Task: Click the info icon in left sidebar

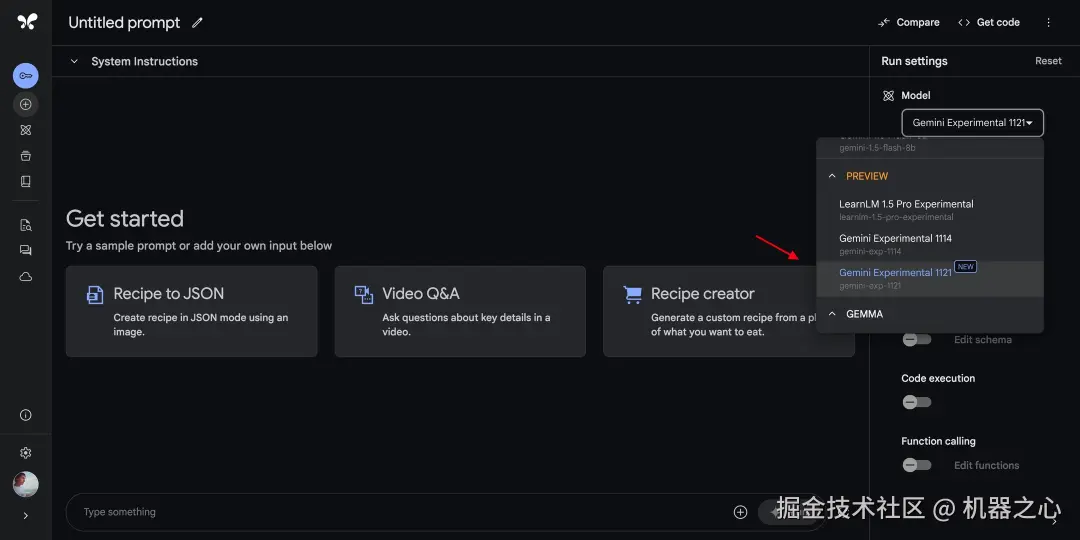Action: click(x=25, y=415)
